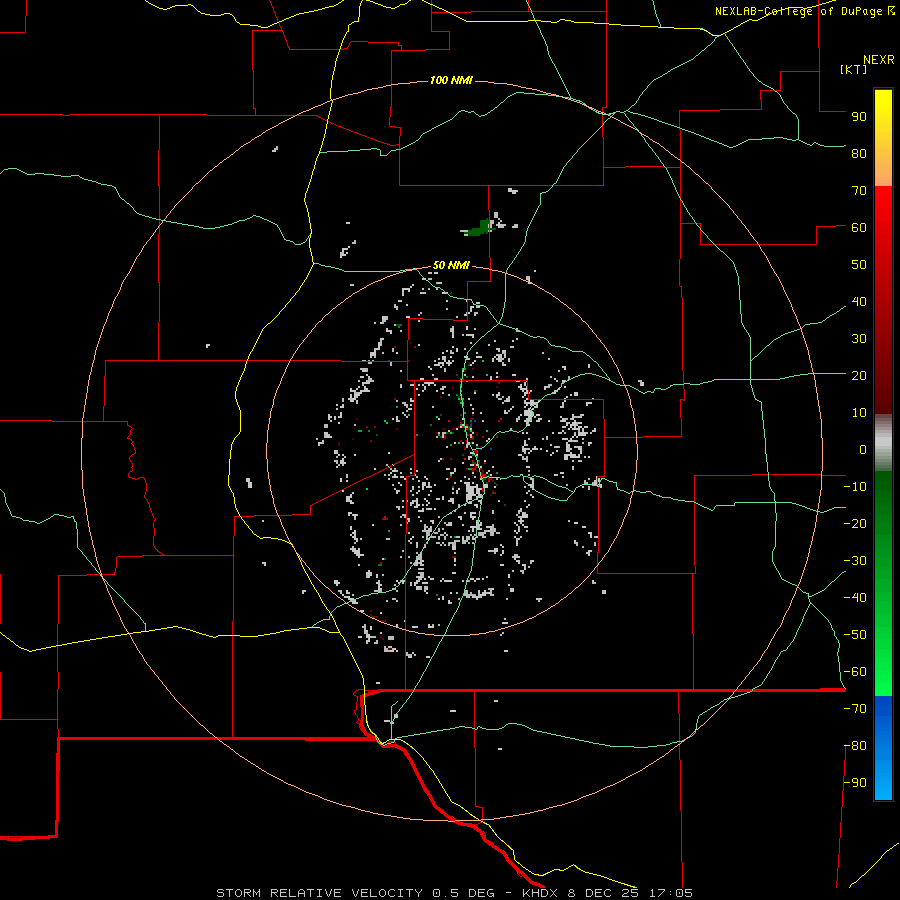
Task: Click the NEXR label above the color scale
Action: pos(879,60)
